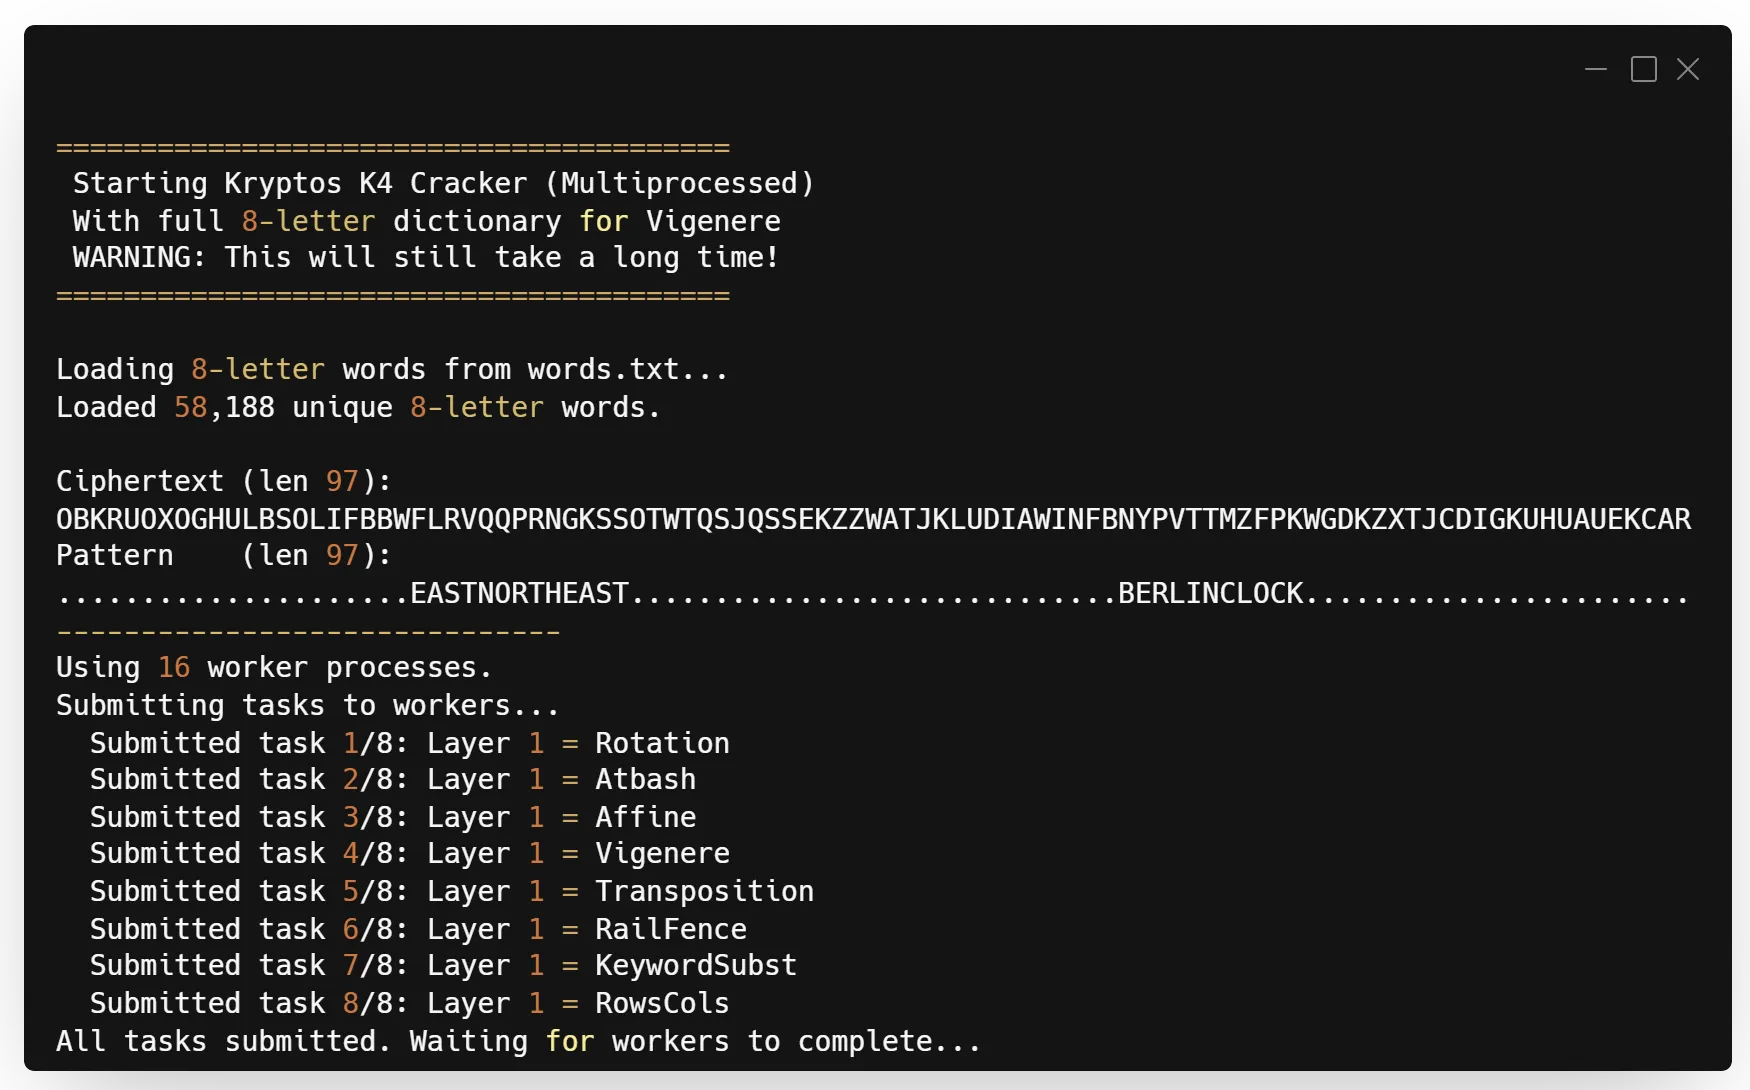Click the task 1/8 Rotation line
Image resolution: width=1750 pixels, height=1090 pixels.
[x=409, y=743]
